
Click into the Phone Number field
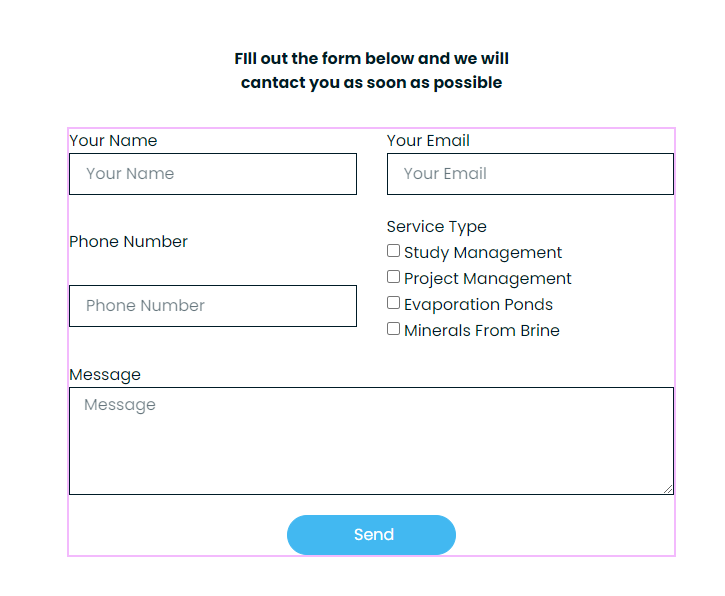pos(212,306)
